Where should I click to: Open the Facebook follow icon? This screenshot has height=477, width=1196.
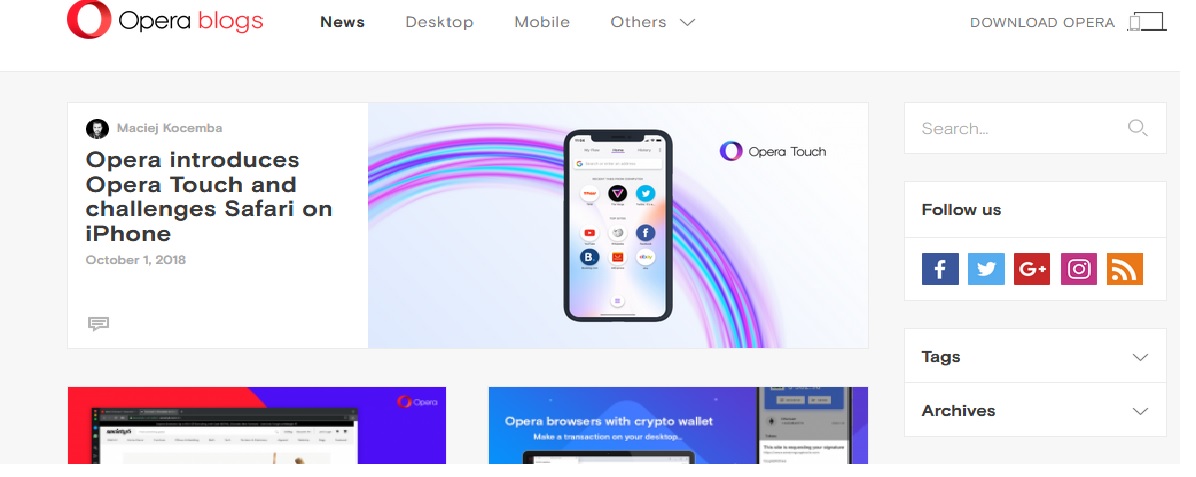940,269
